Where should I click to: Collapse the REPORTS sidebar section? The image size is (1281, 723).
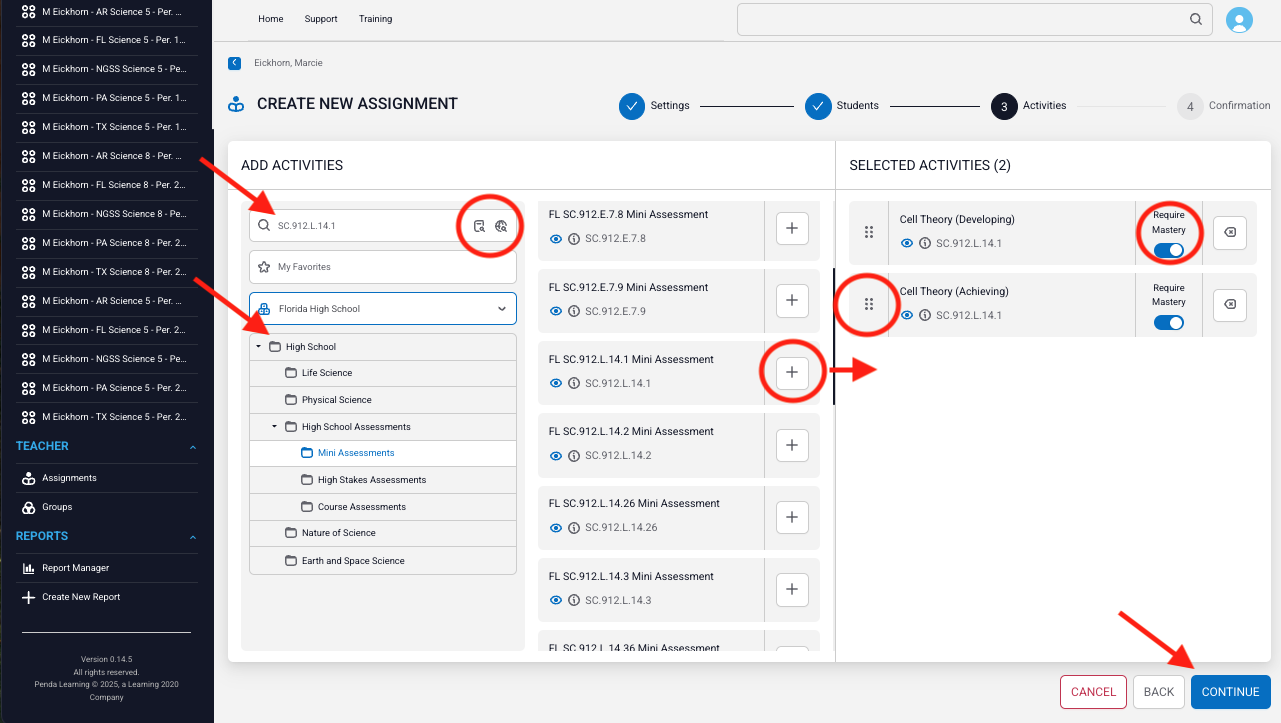193,537
